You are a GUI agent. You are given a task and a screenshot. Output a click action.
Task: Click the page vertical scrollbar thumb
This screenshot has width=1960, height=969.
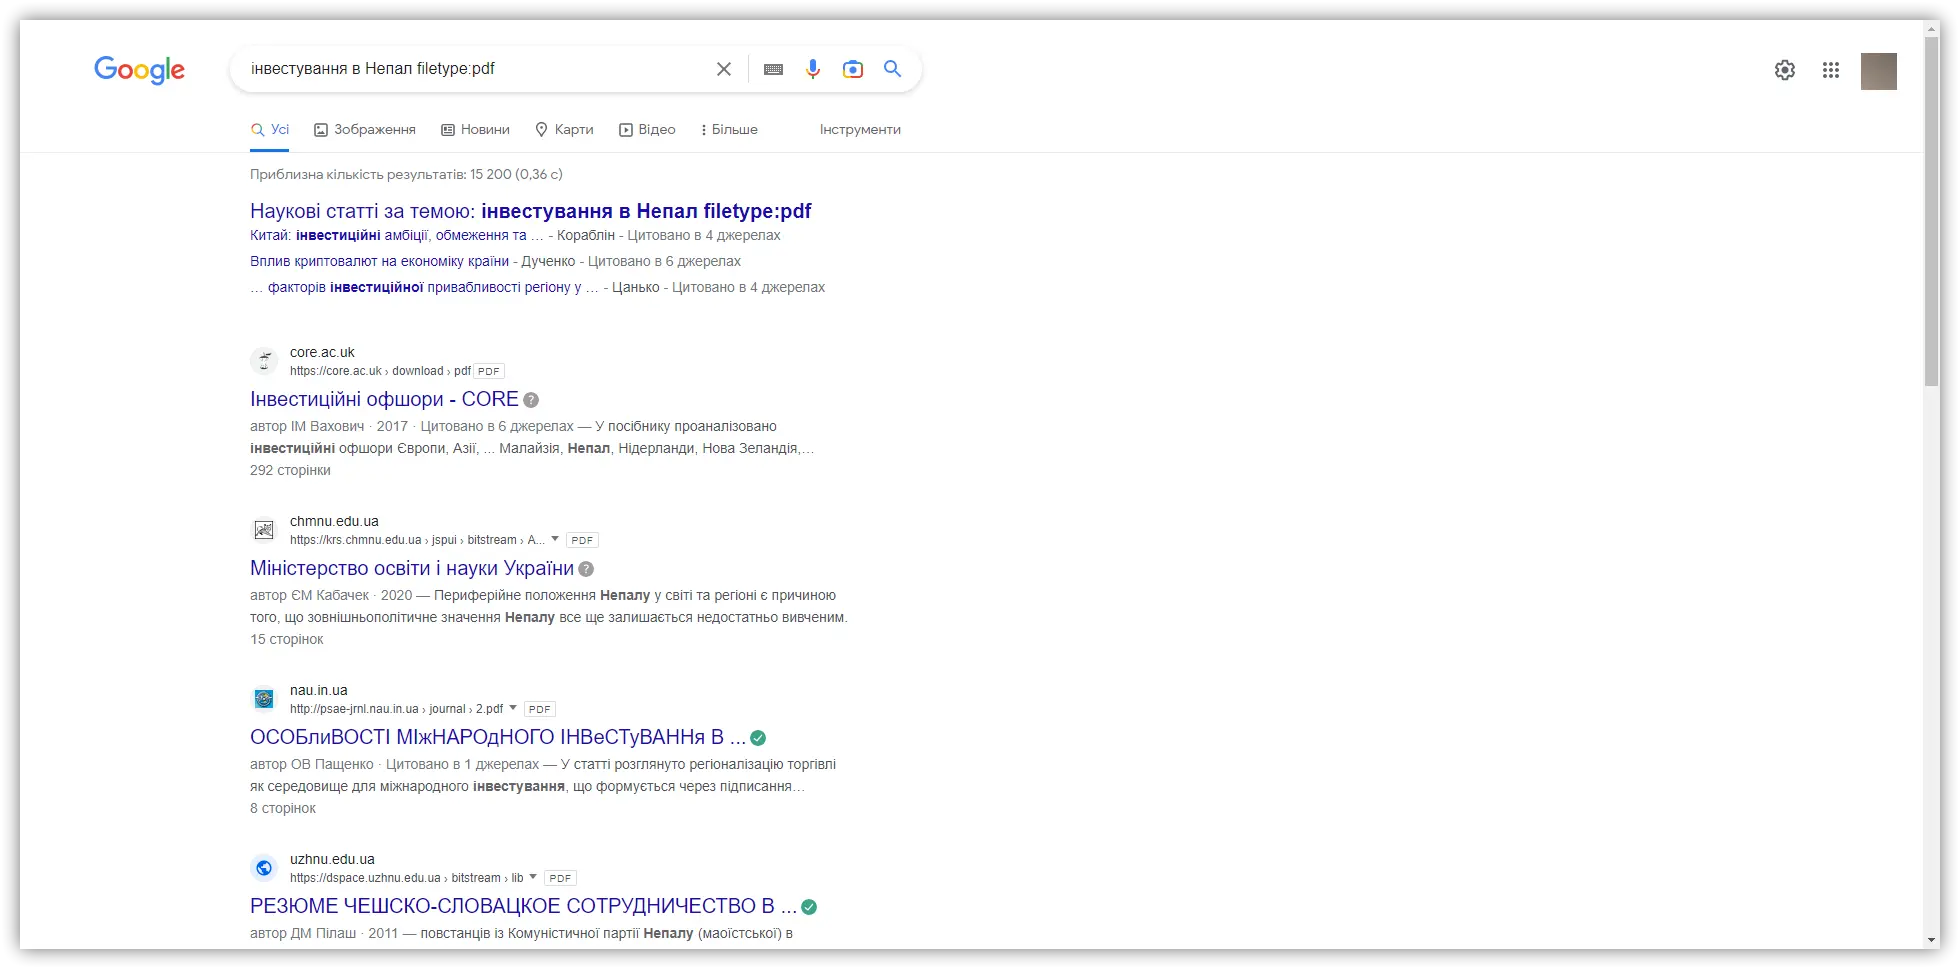pos(1932,210)
